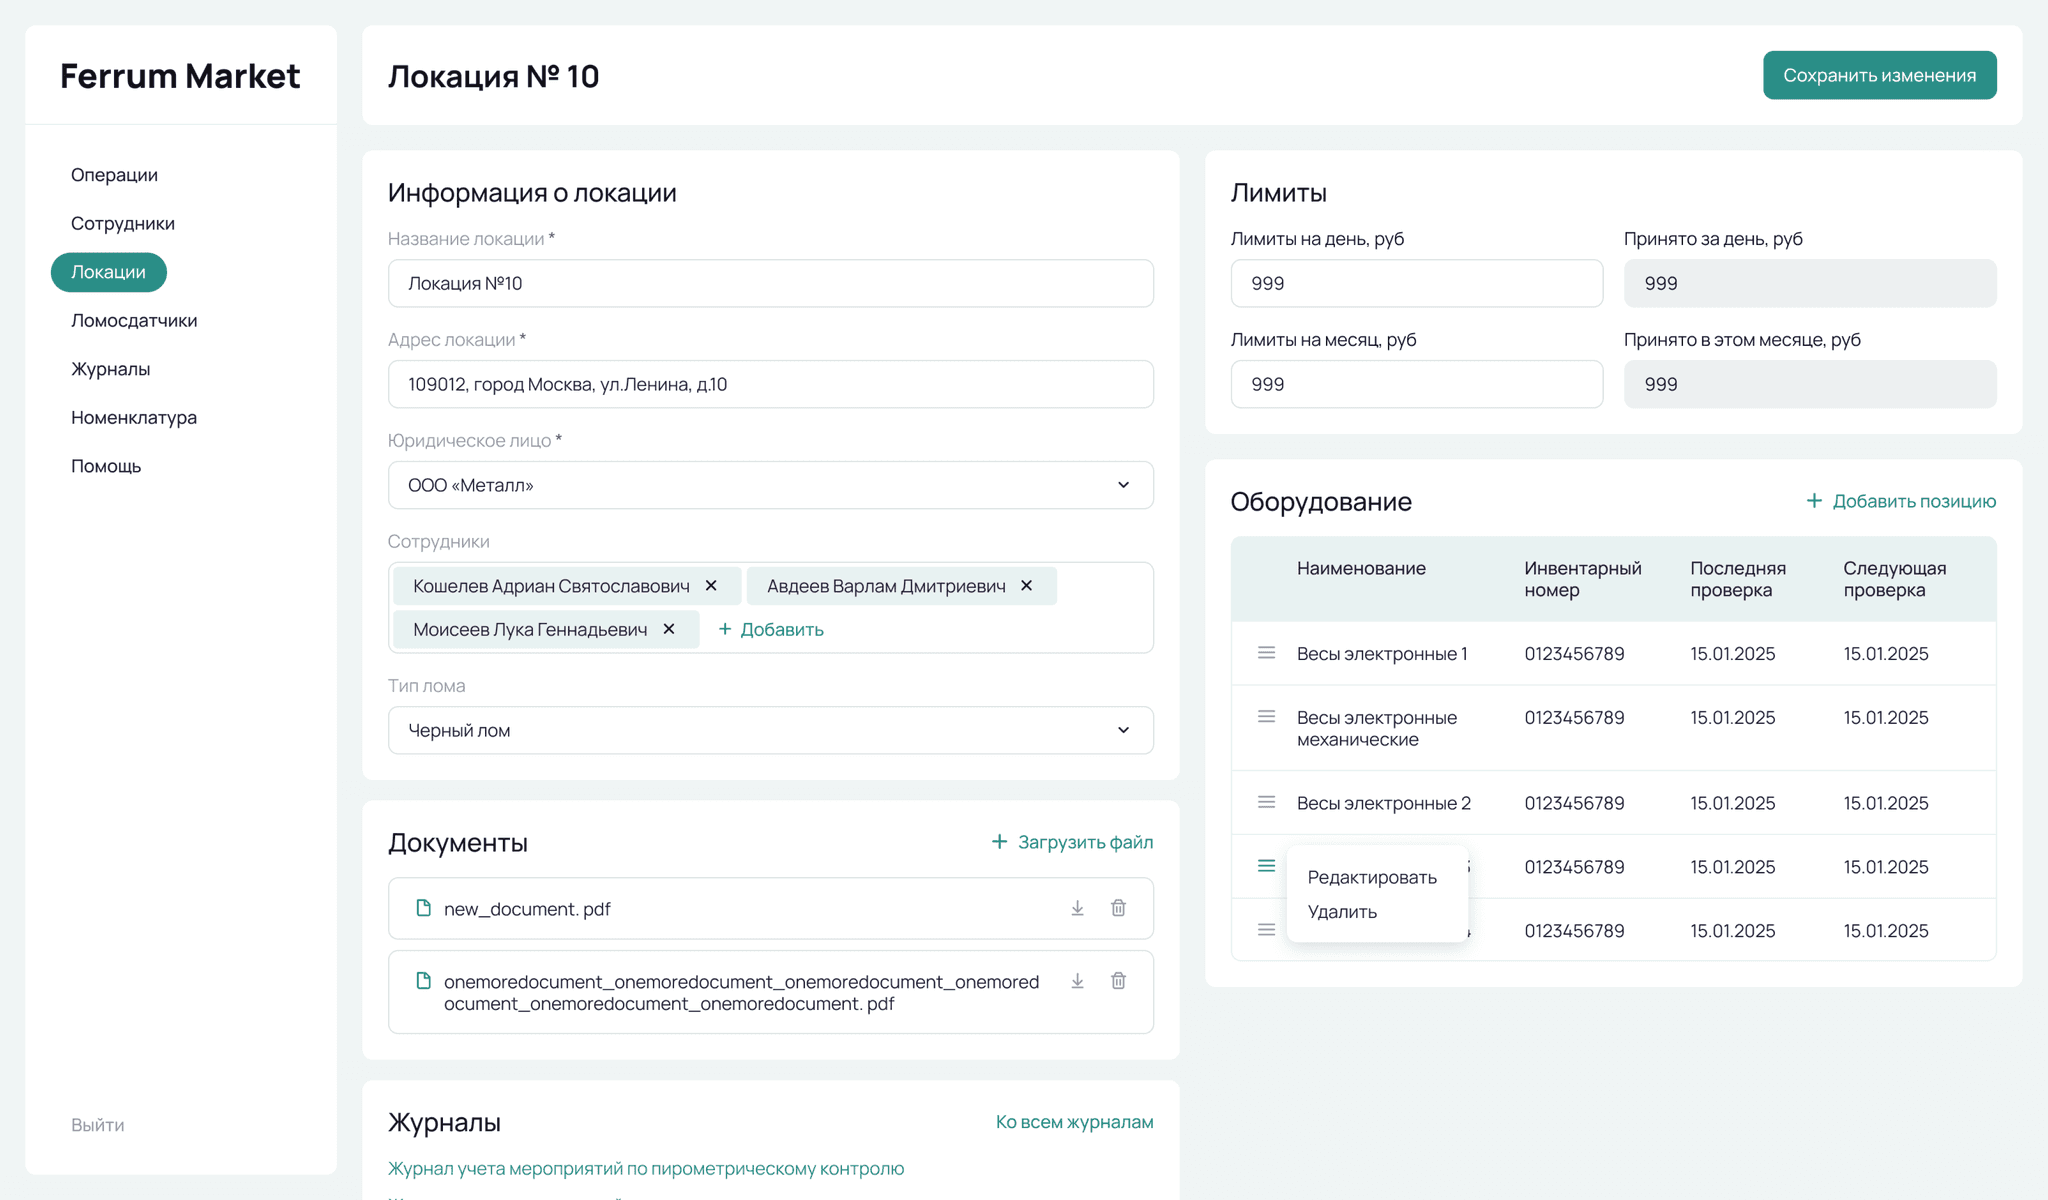Open Журналы in the sidebar
The width and height of the screenshot is (2048, 1200).
pyautogui.click(x=110, y=369)
